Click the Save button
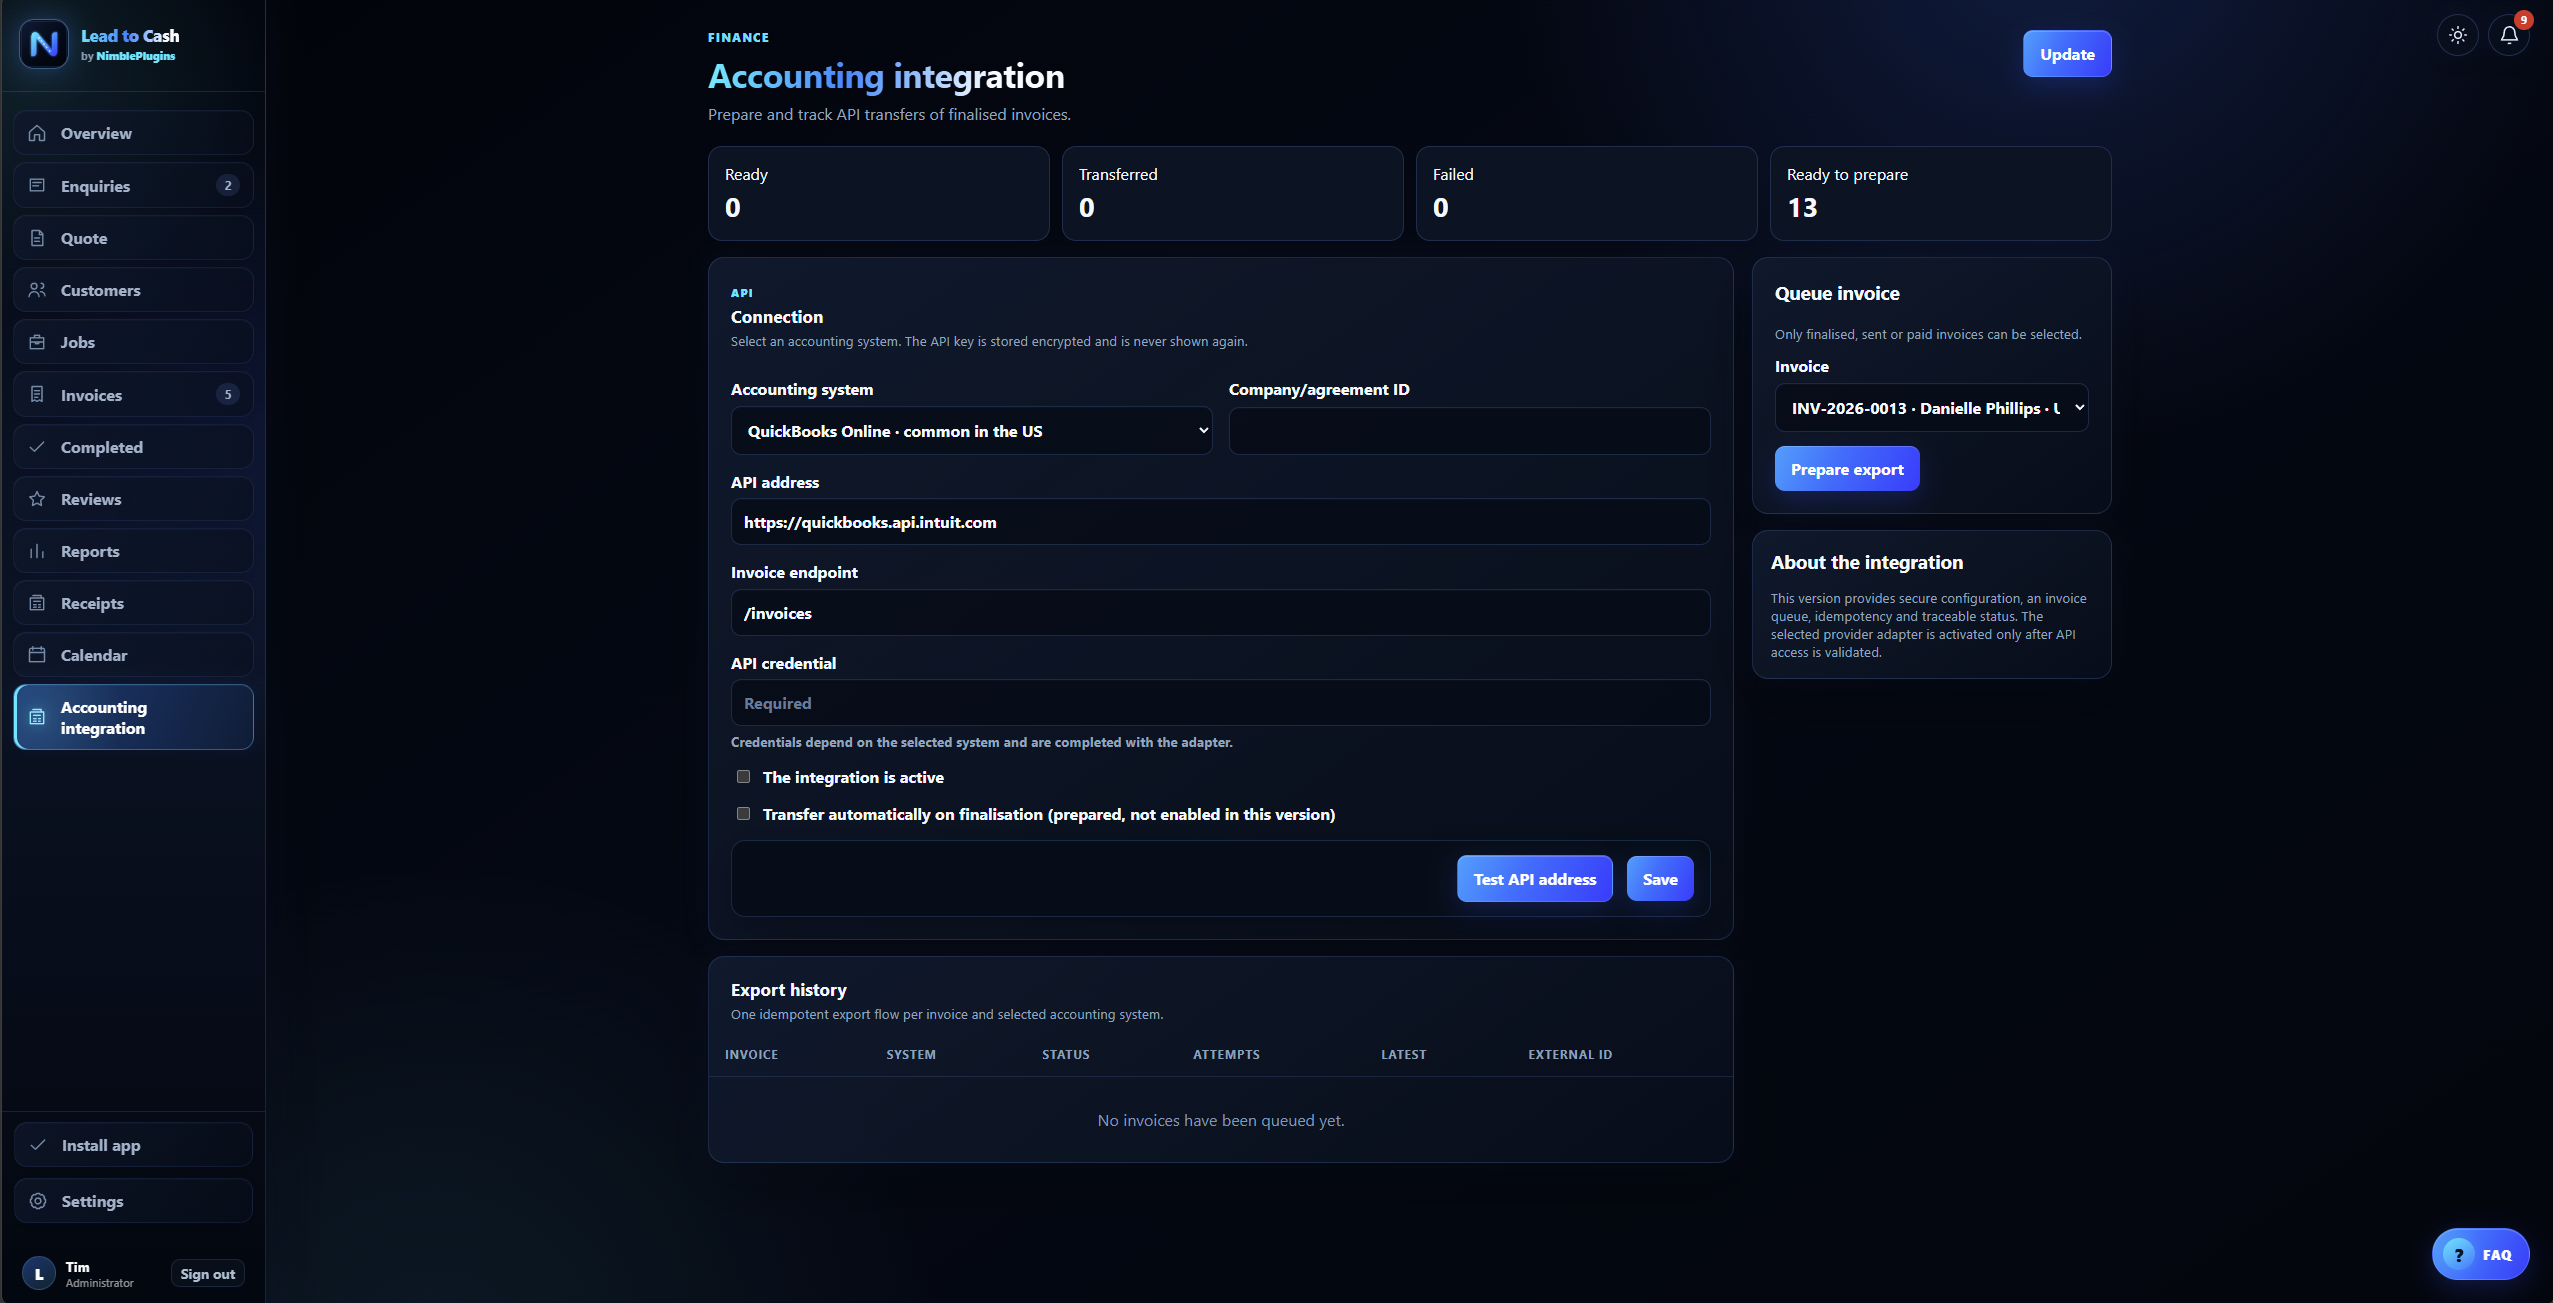The height and width of the screenshot is (1303, 2553). [x=1660, y=879]
